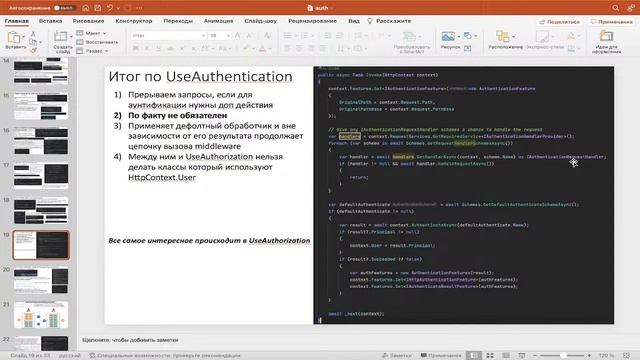Switch to the Переходы ribbon tab
640x360 pixels.
[x=178, y=21]
